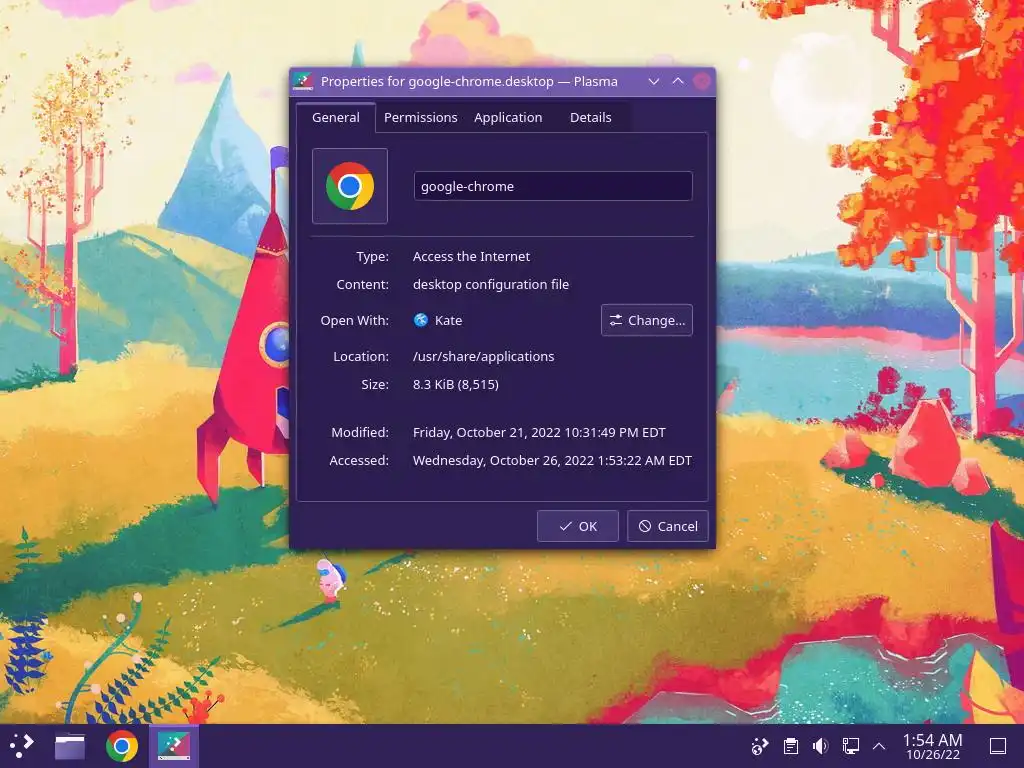Dismiss dialog with Cancel button
The width and height of the screenshot is (1024, 768).
pos(667,526)
